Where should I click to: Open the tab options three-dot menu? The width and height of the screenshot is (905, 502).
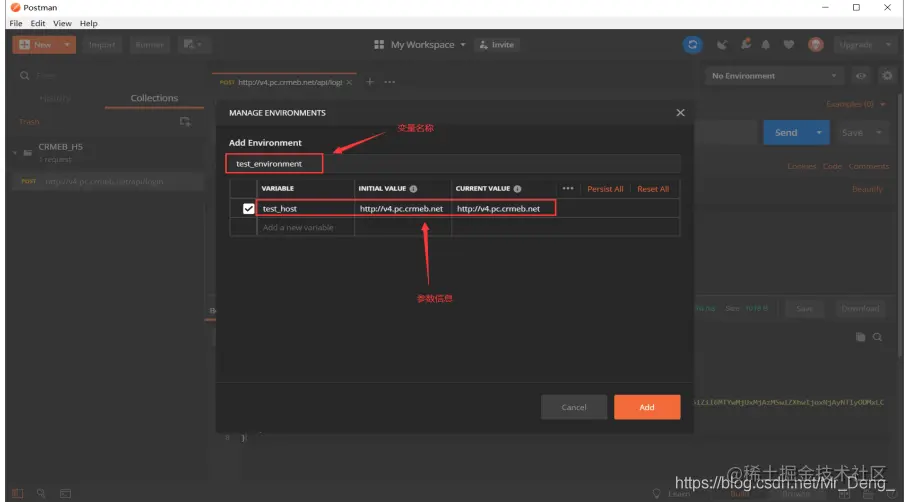[390, 82]
